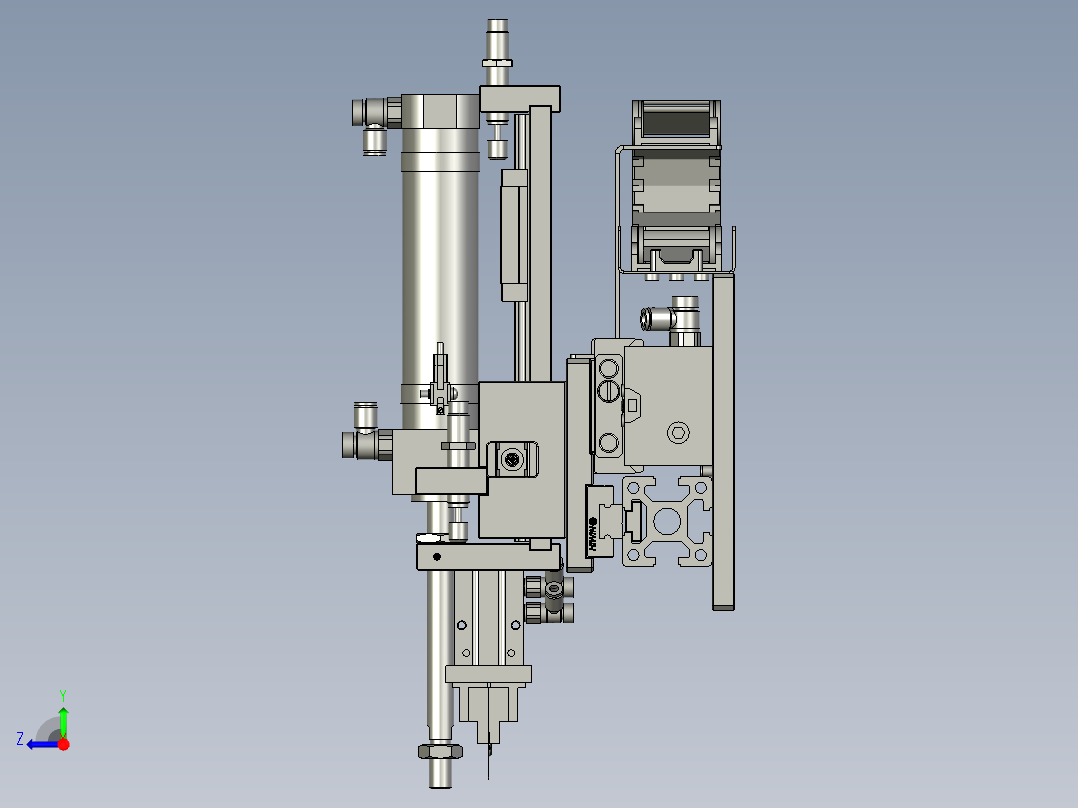This screenshot has width=1078, height=808.
Task: Click the hex socket screw on valve block
Action: pyautogui.click(x=679, y=433)
